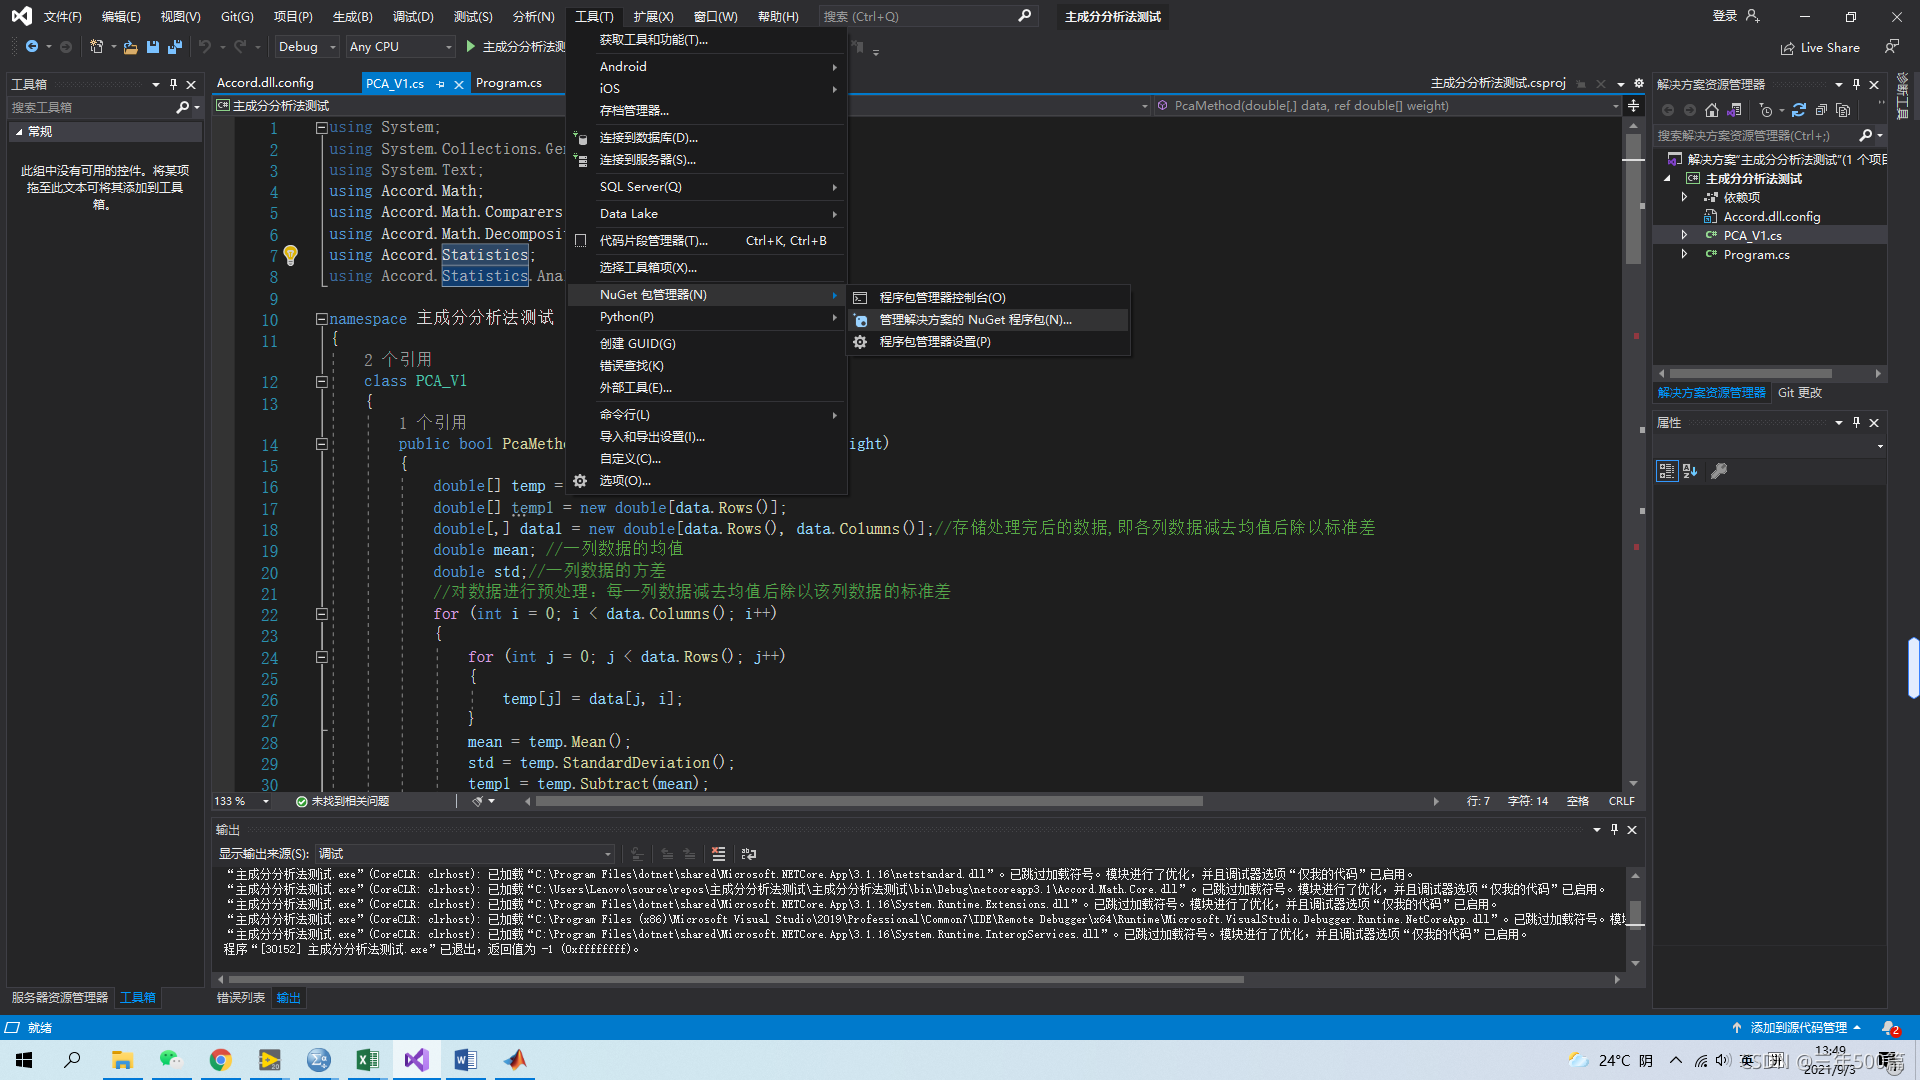The height and width of the screenshot is (1080, 1920).
Task: Click the notifications icon in status bar
Action: point(1890,1028)
